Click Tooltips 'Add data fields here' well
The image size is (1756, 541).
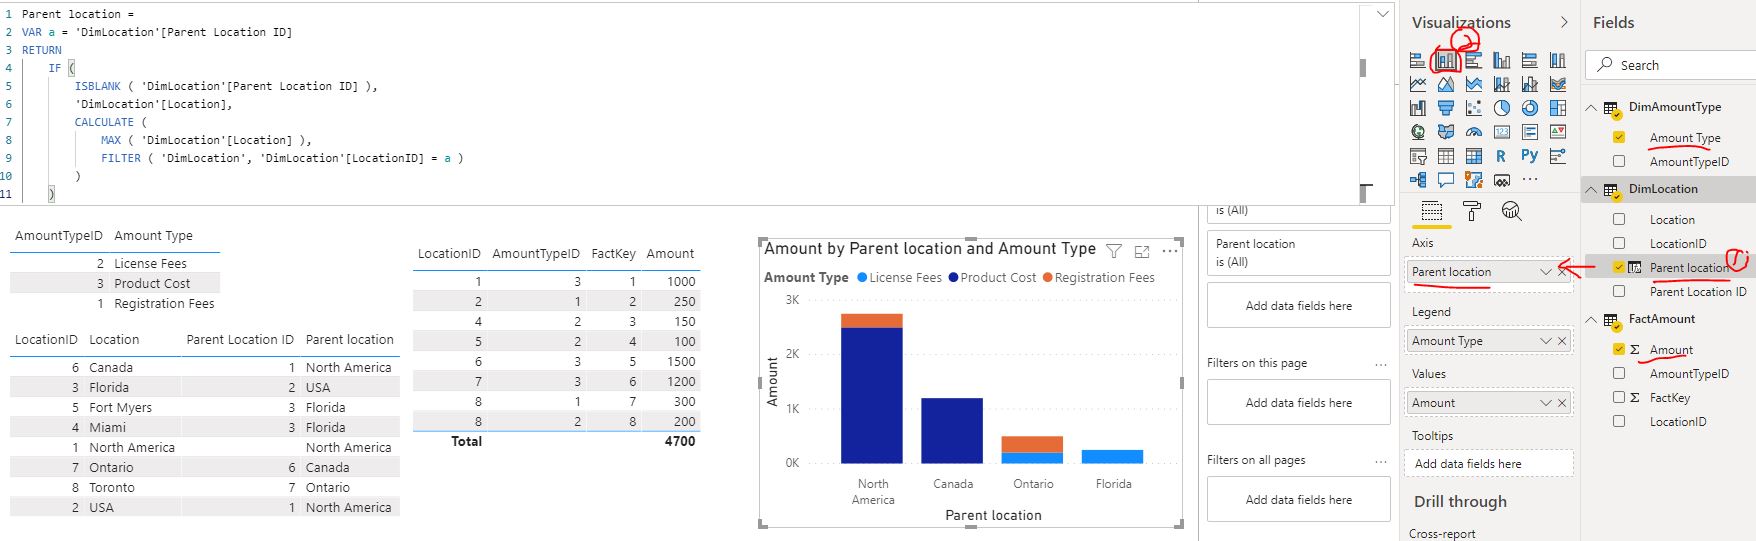pyautogui.click(x=1489, y=463)
